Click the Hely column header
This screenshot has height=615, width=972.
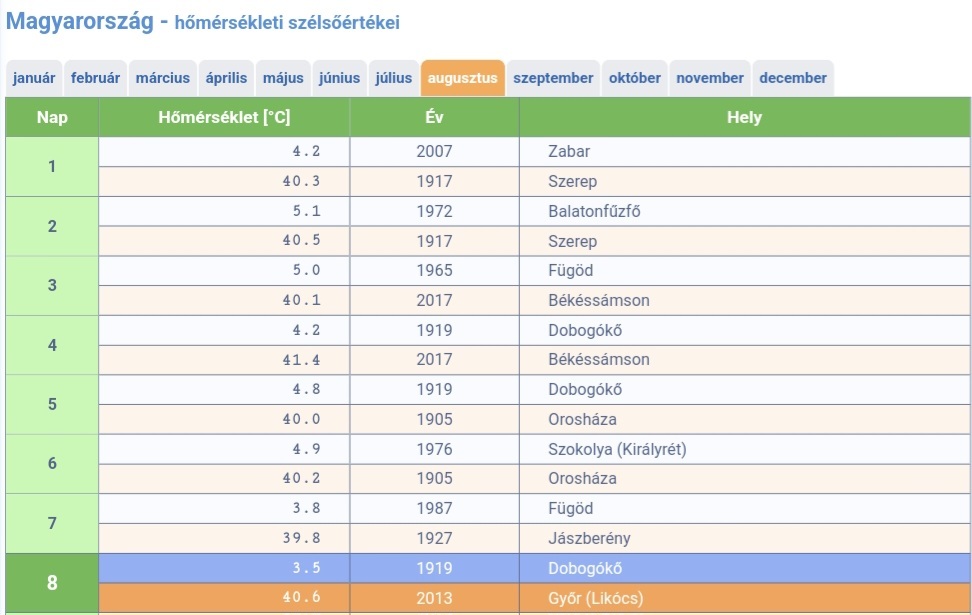[744, 117]
